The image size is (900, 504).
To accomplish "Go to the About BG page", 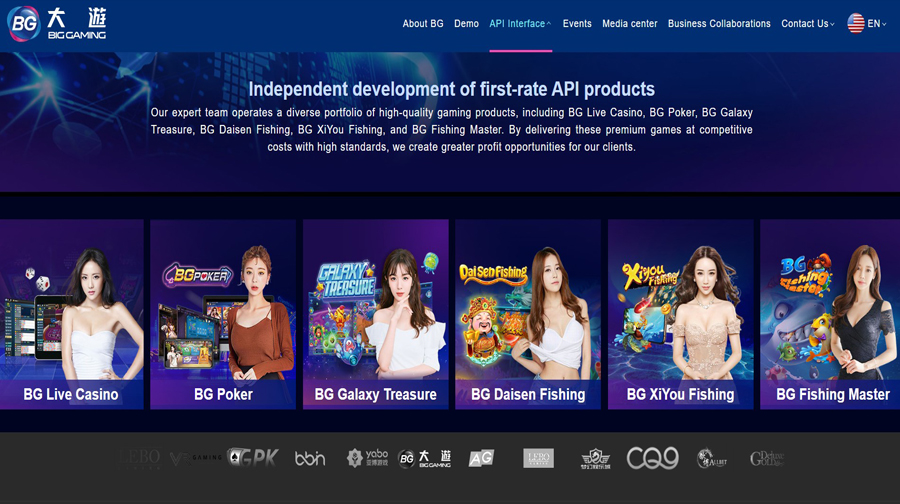I will (x=422, y=24).
